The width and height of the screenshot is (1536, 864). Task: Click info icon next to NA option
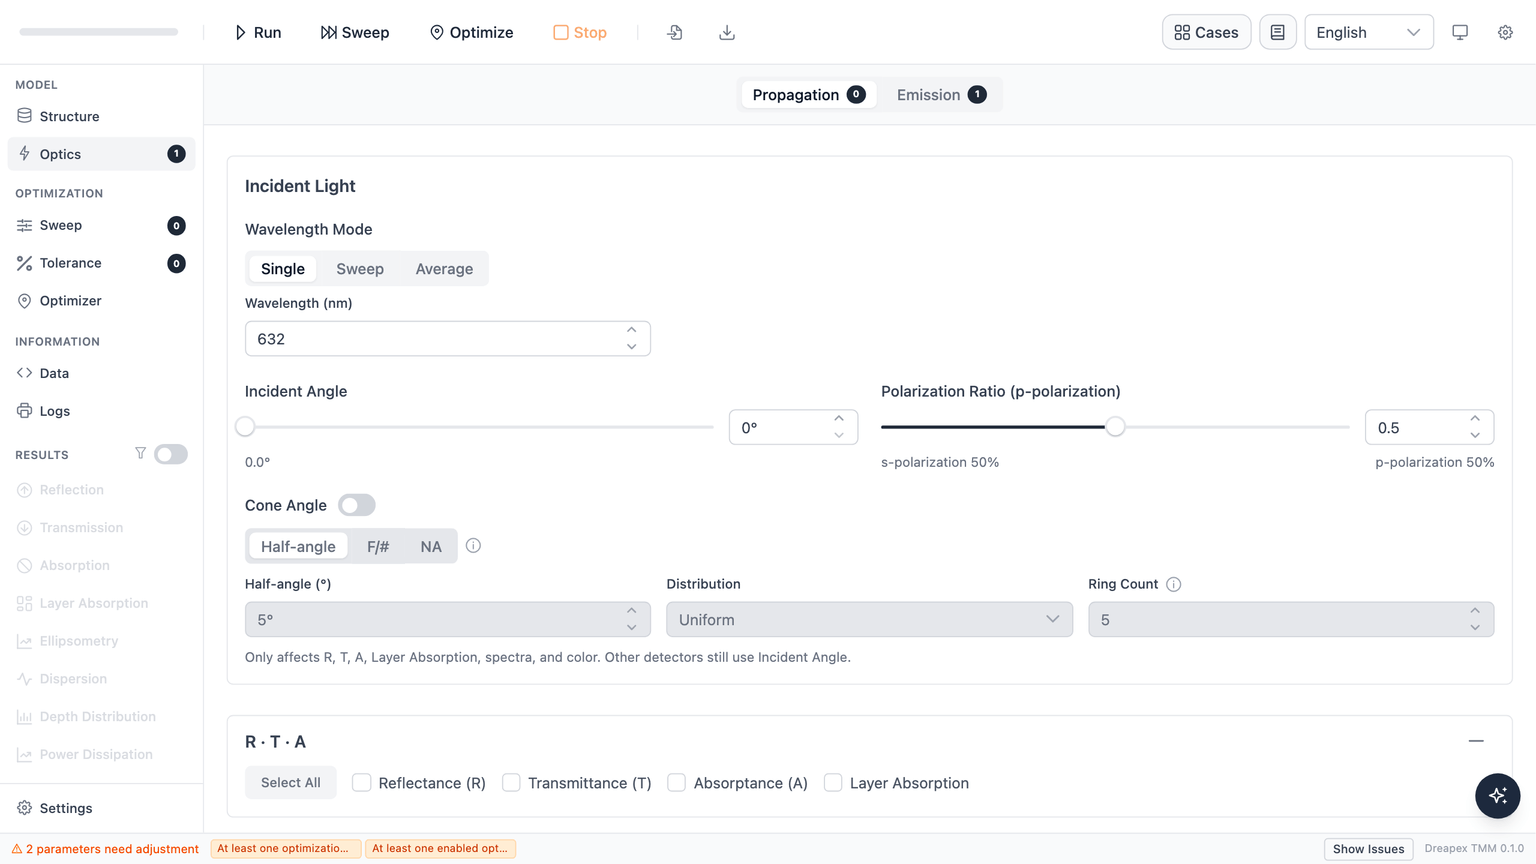click(473, 546)
